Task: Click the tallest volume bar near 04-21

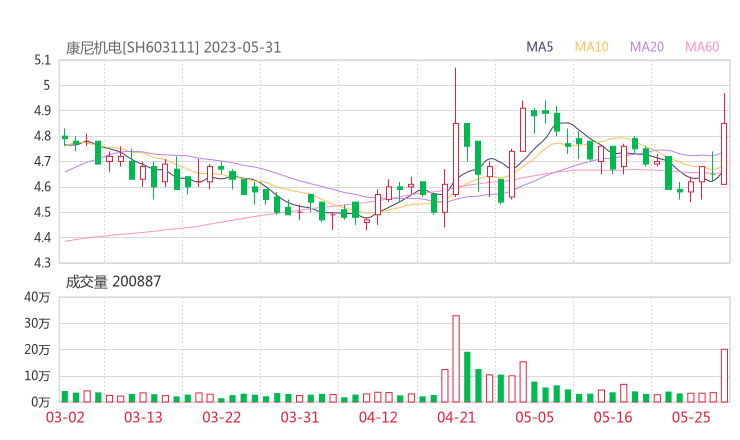Action: coord(456,358)
